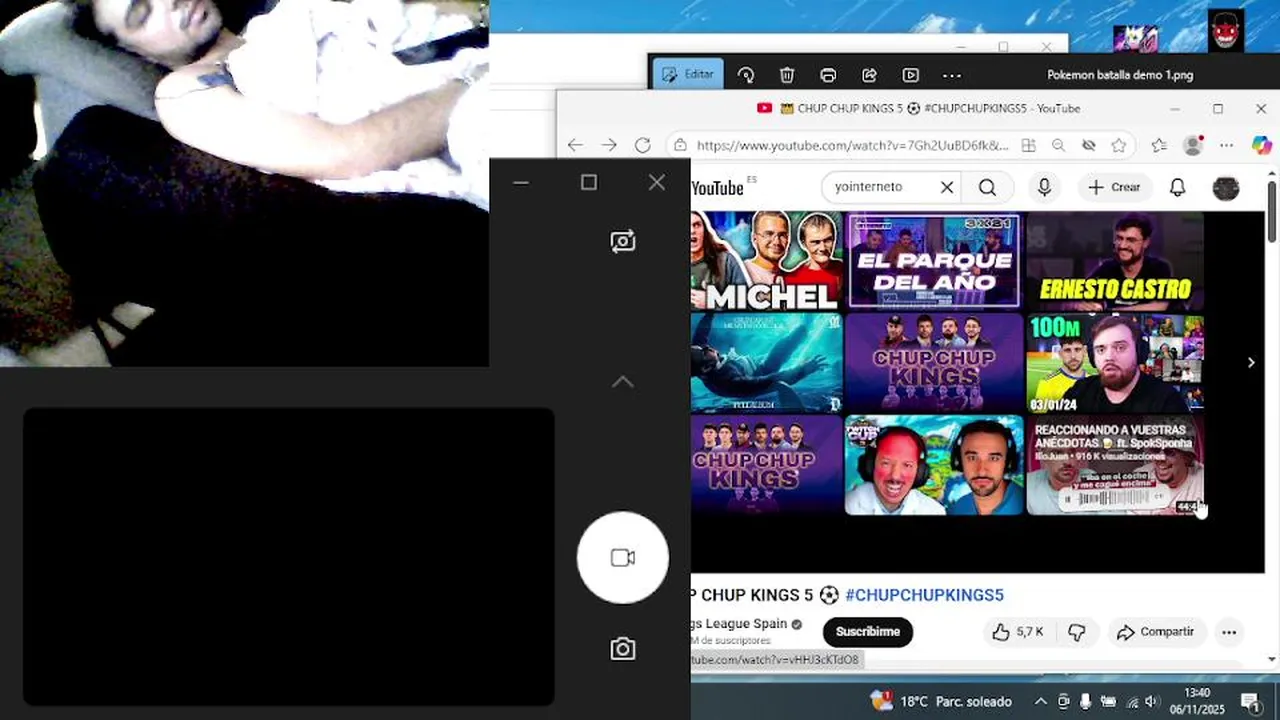Viewport: 1280px width, 720px height.
Task: Delete the image with the trash icon
Action: point(787,75)
